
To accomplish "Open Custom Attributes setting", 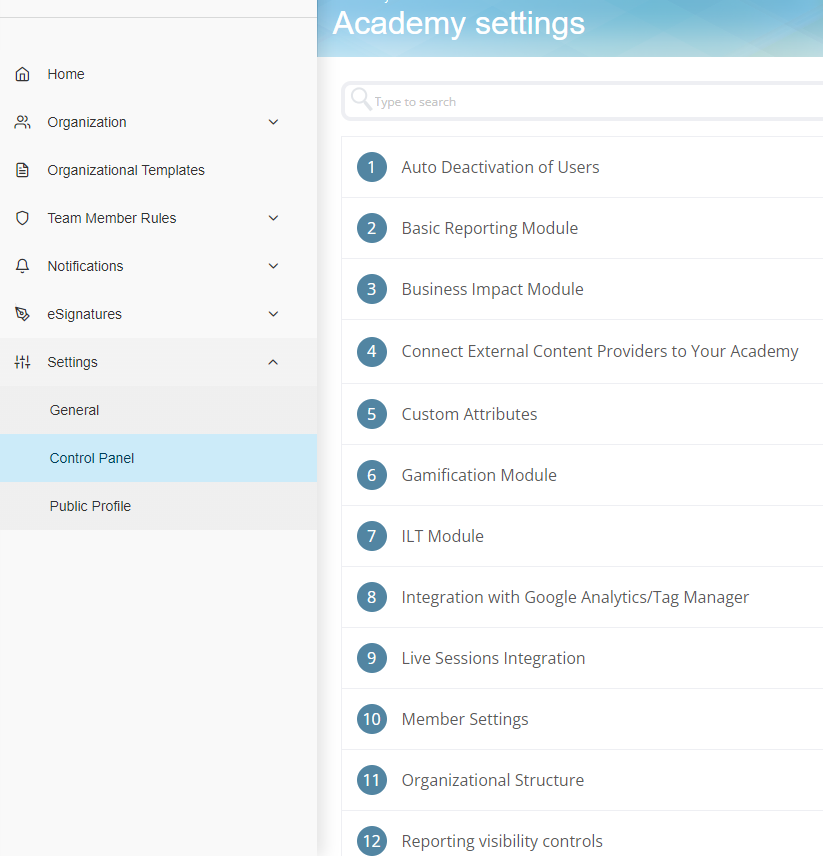I will [582, 414].
